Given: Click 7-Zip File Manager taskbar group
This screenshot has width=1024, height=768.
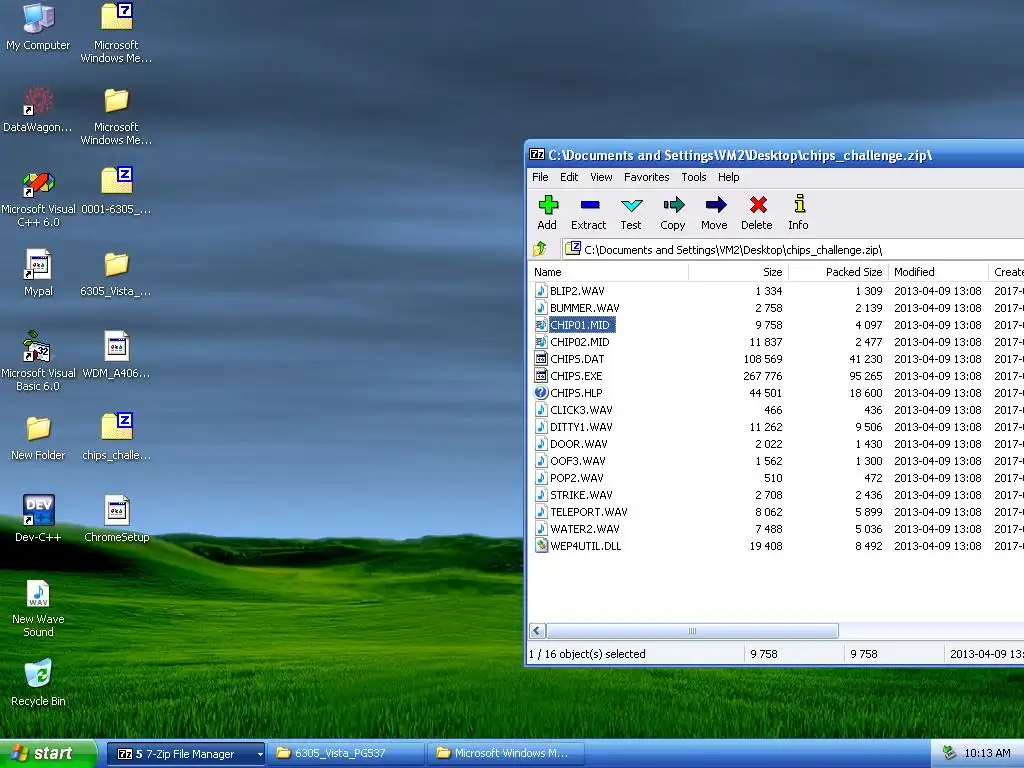Looking at the screenshot, I should [x=185, y=754].
